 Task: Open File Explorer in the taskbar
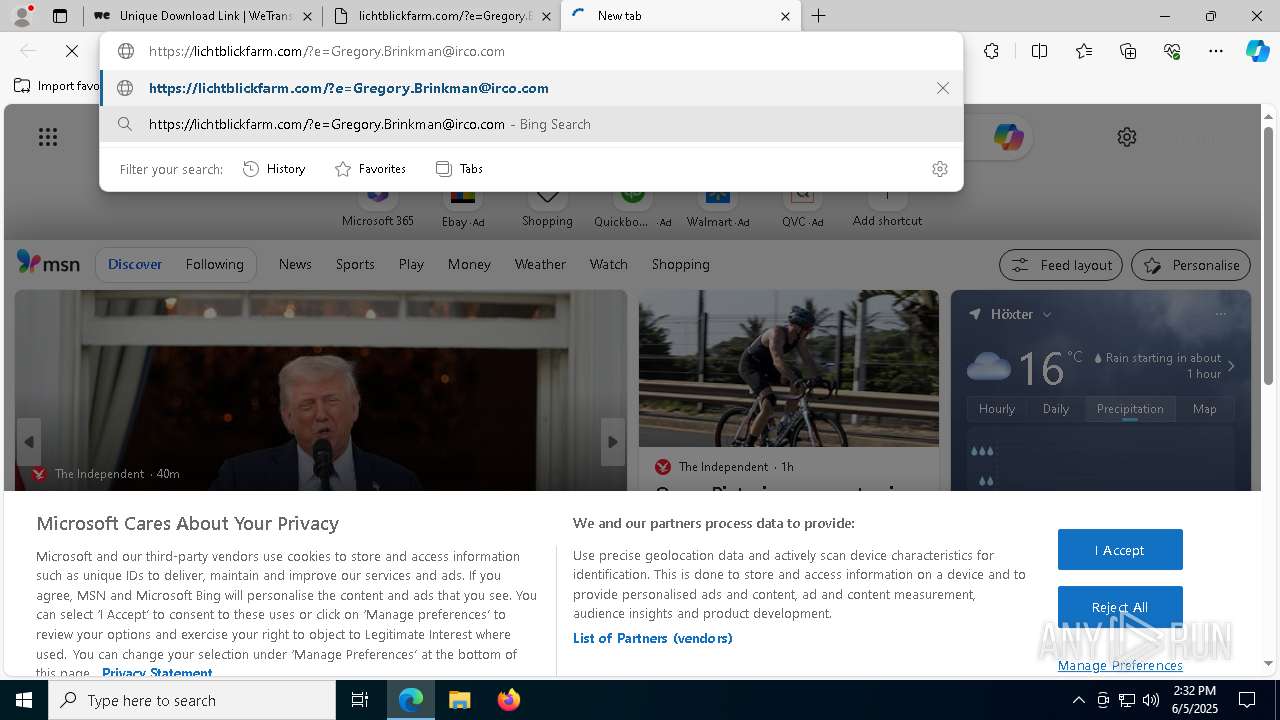(x=459, y=700)
